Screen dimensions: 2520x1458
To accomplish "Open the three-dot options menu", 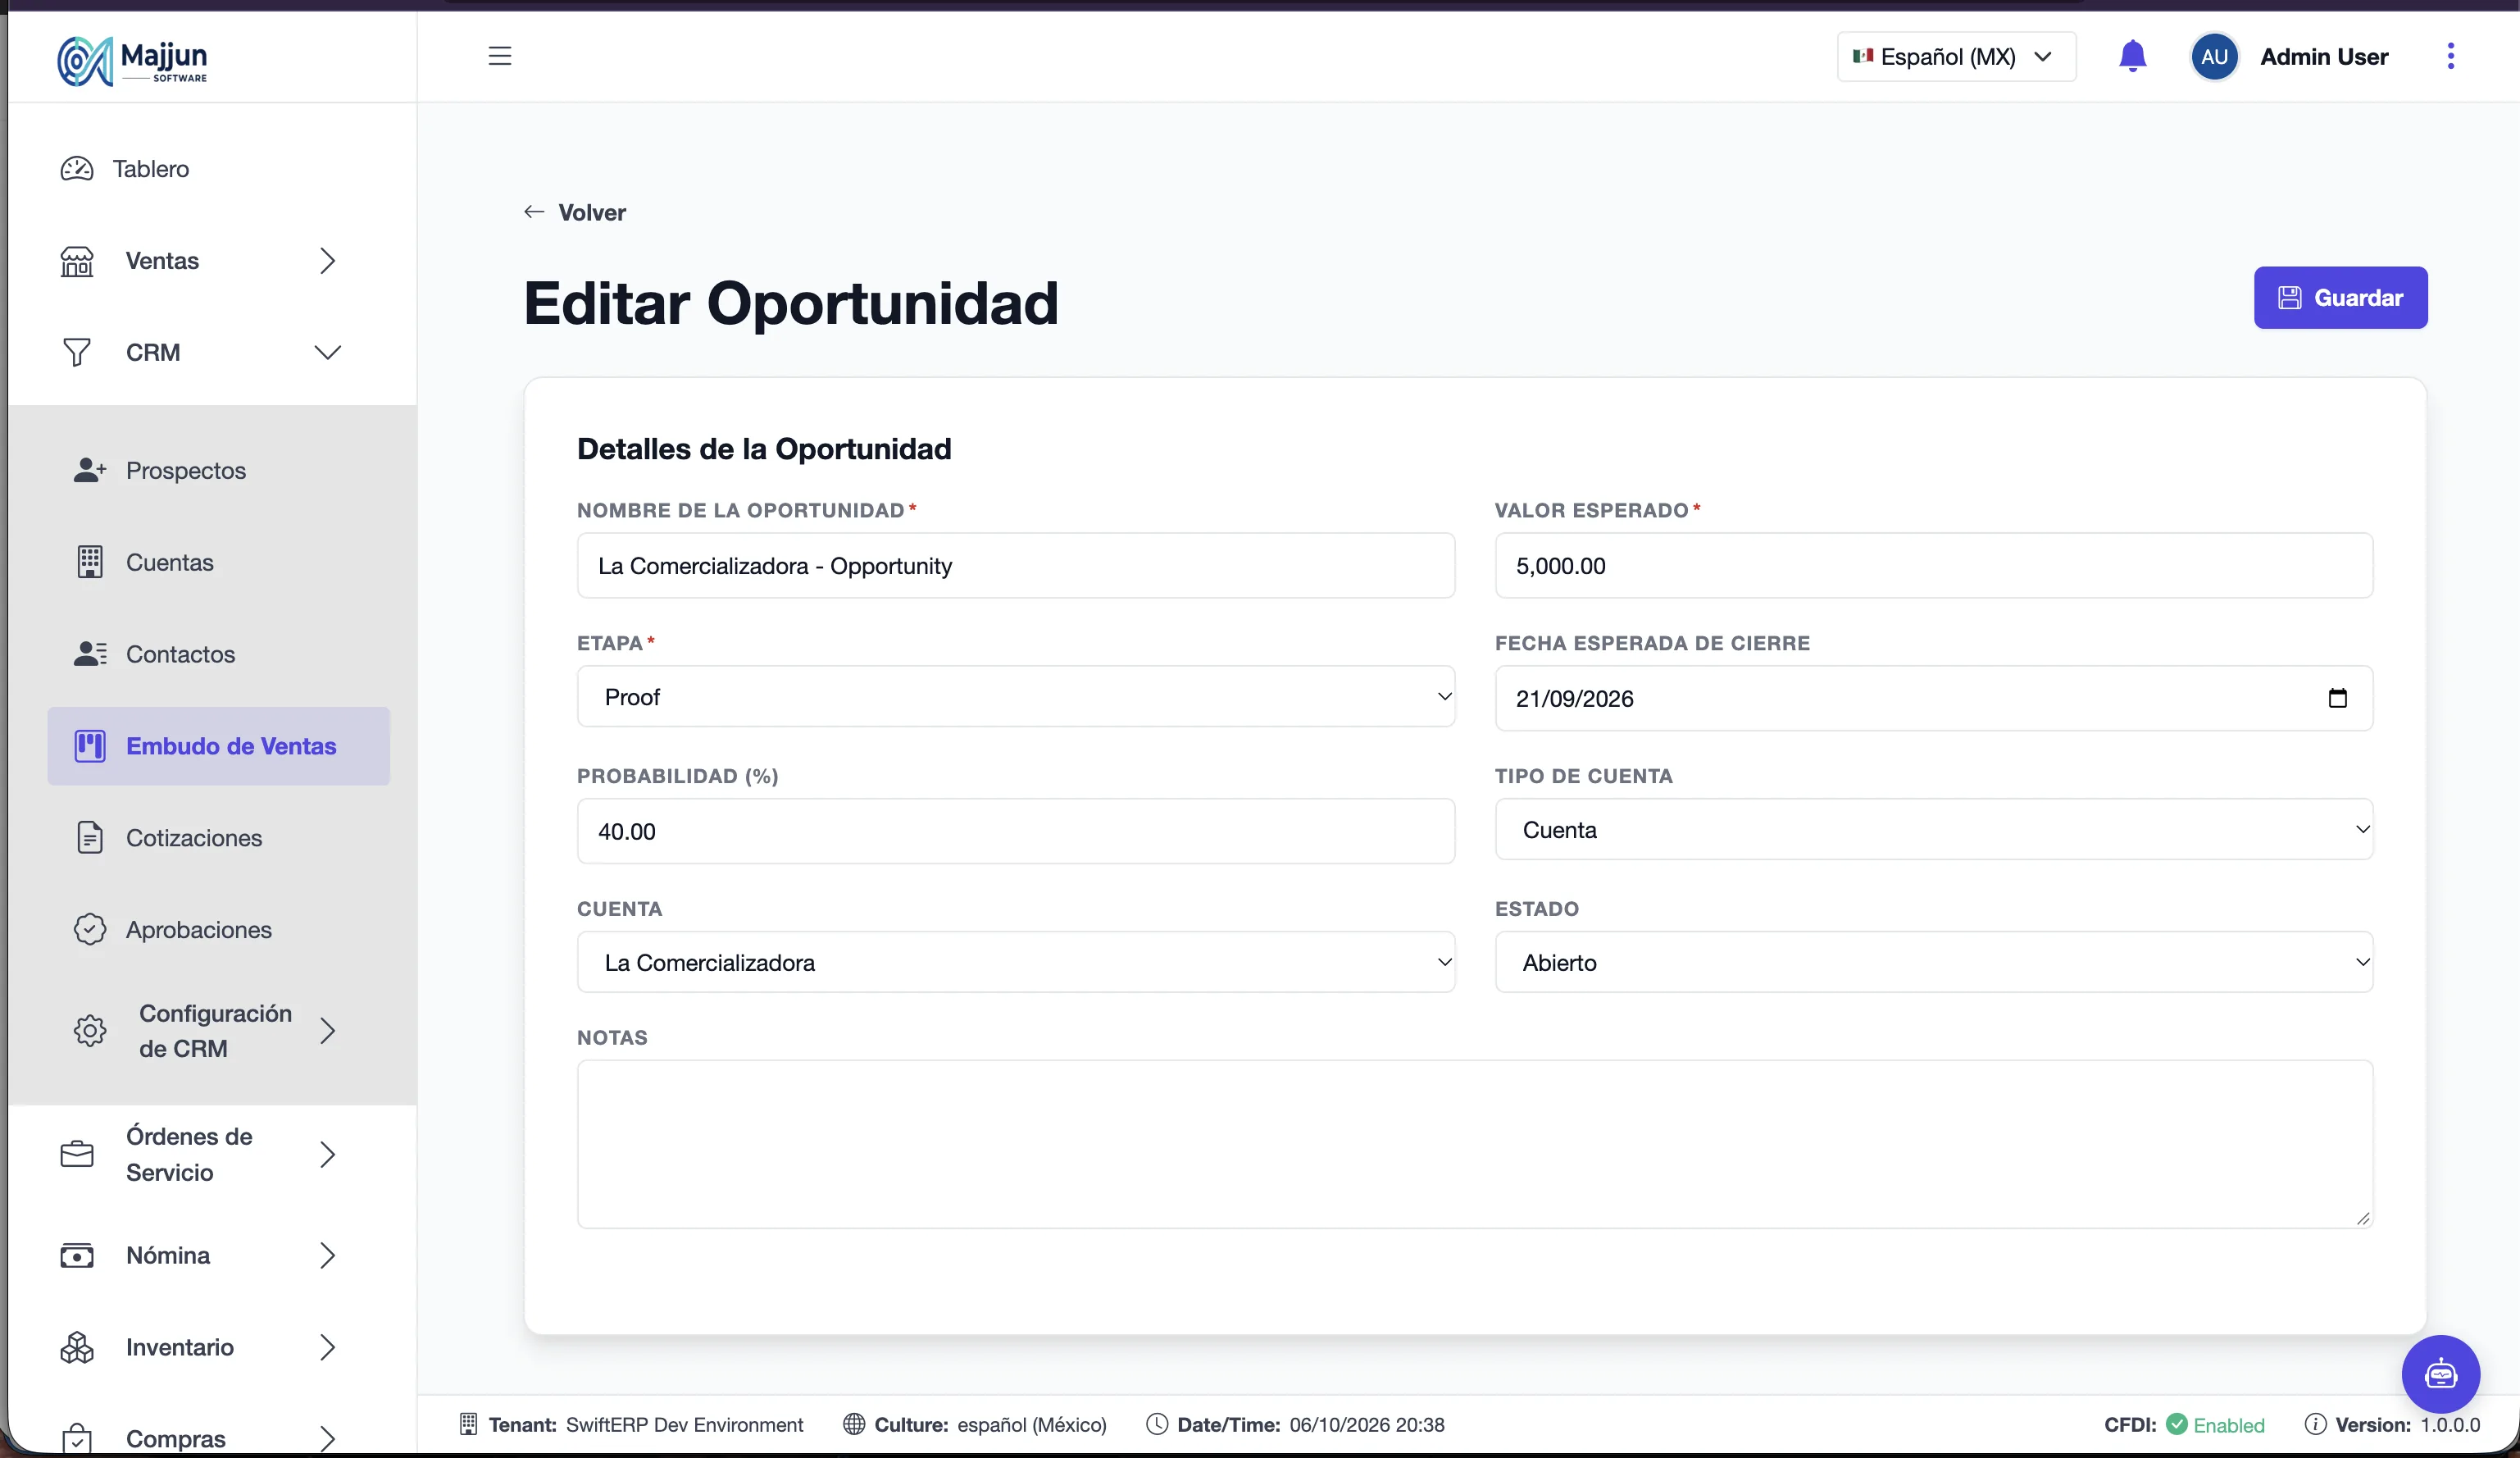I will point(2450,56).
